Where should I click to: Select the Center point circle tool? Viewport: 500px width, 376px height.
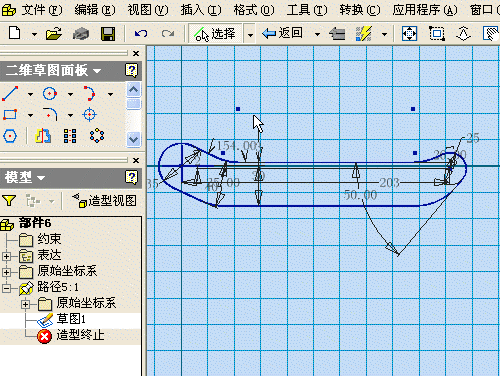(50, 94)
